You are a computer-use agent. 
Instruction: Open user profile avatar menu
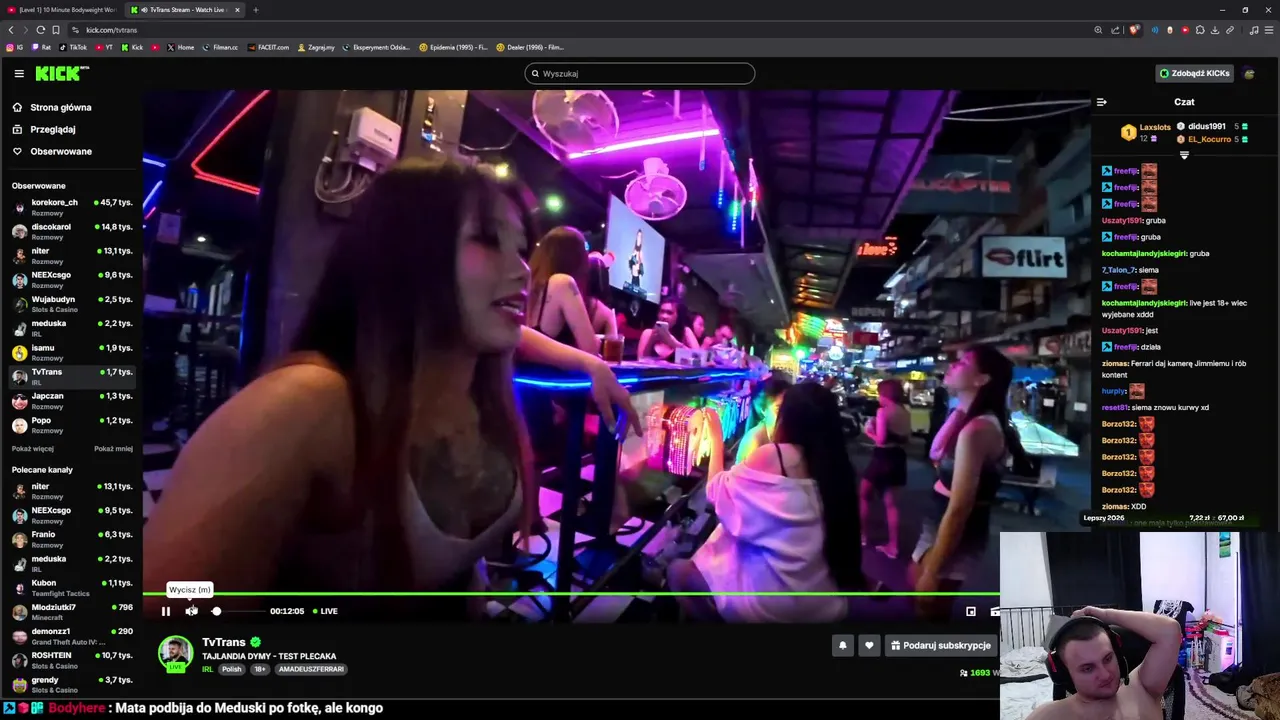click(1249, 73)
